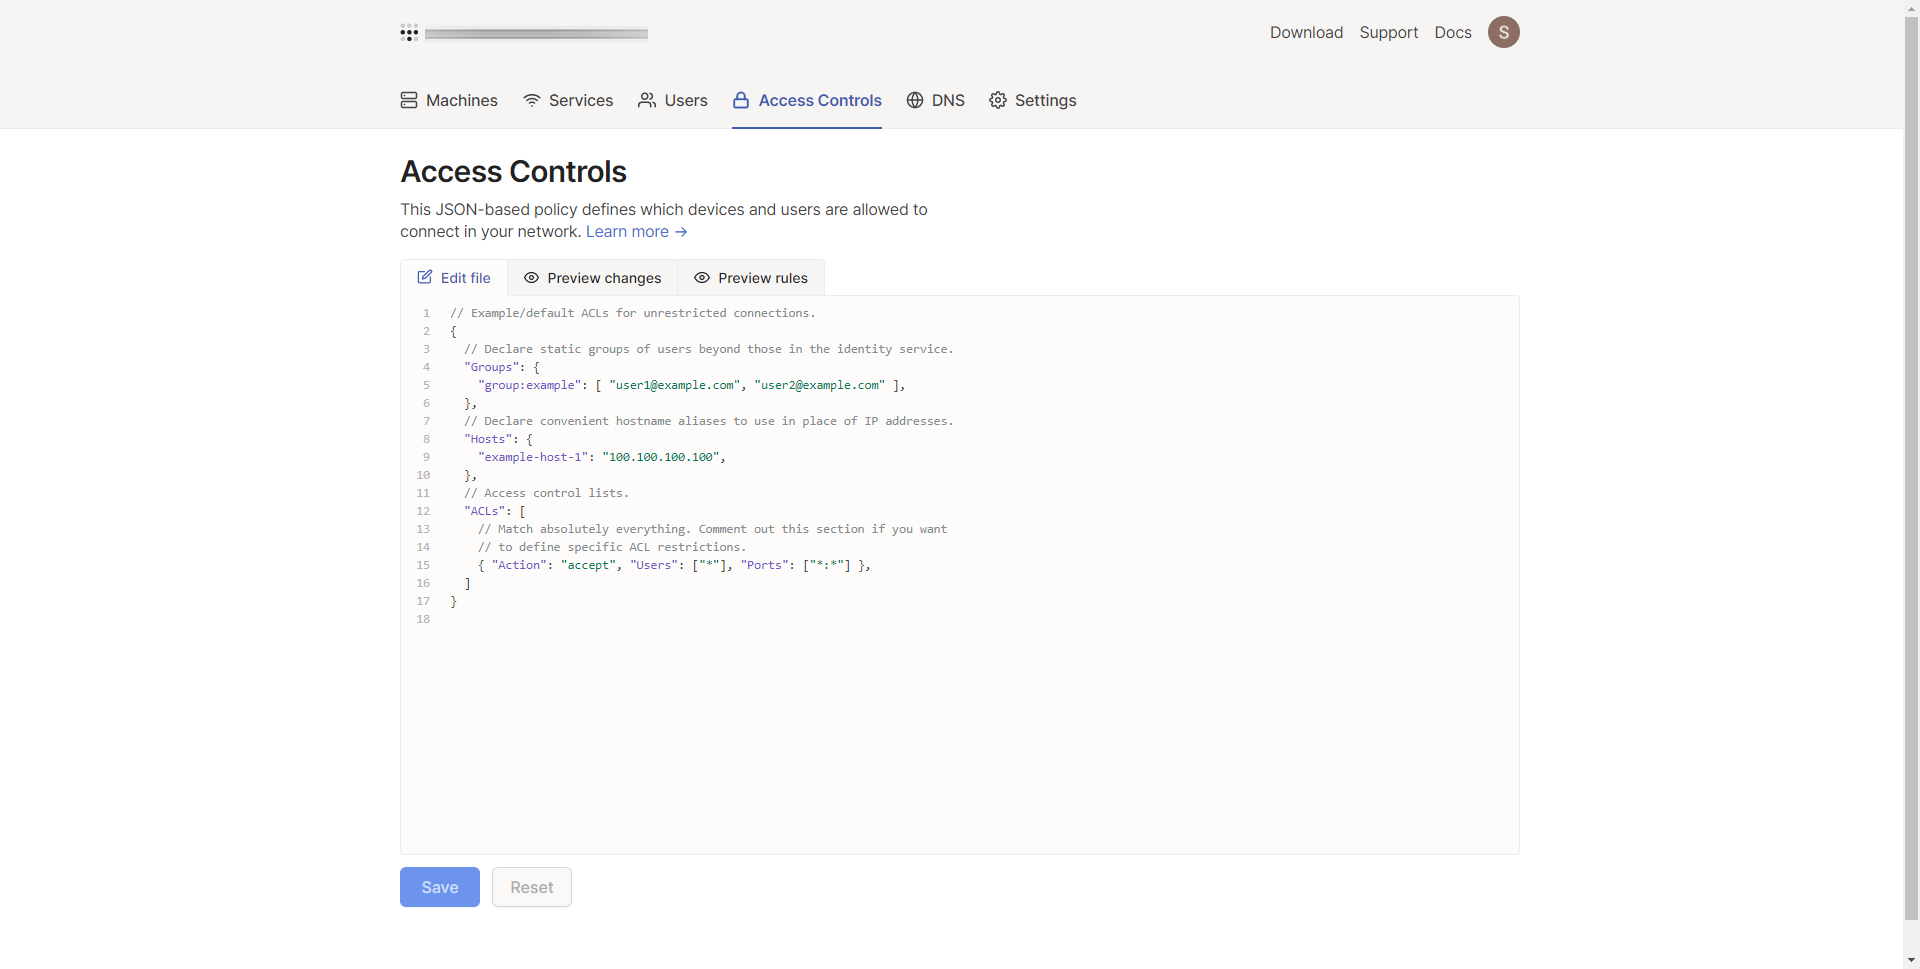This screenshot has height=969, width=1920.
Task: Click the Edit file pencil icon
Action: [x=425, y=277]
